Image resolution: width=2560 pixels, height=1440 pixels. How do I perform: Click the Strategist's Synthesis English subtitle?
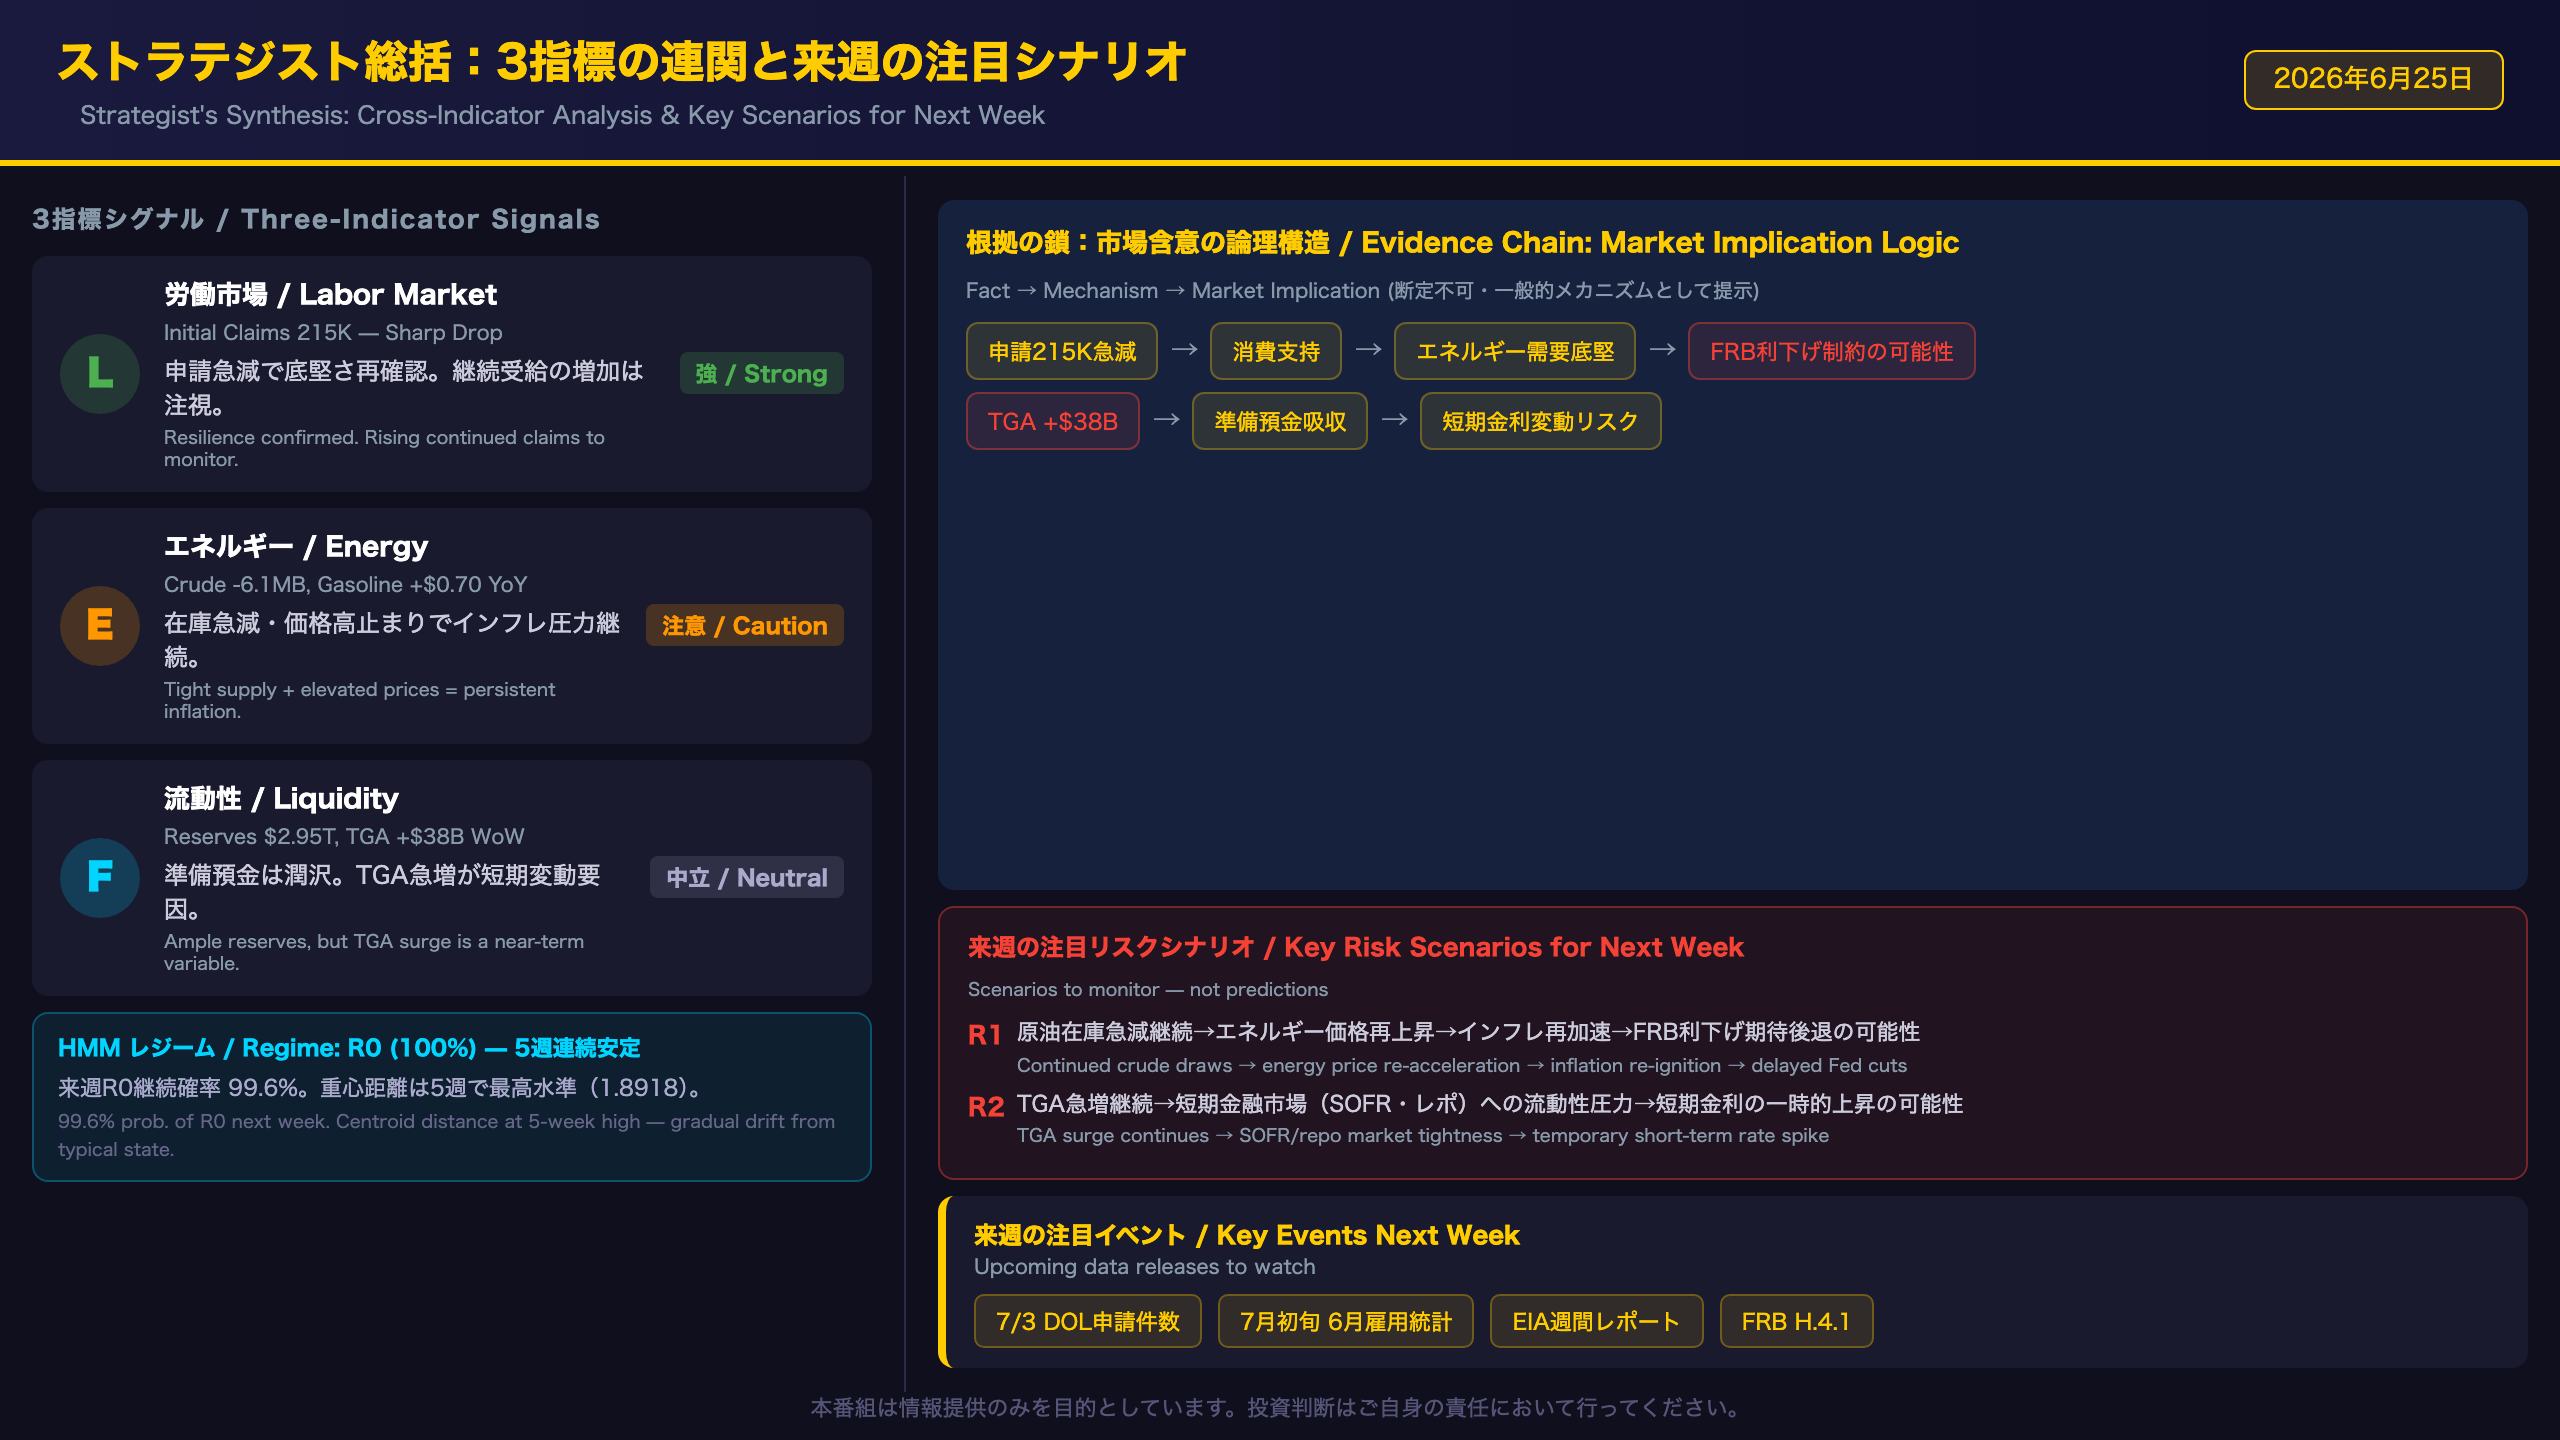tap(562, 115)
